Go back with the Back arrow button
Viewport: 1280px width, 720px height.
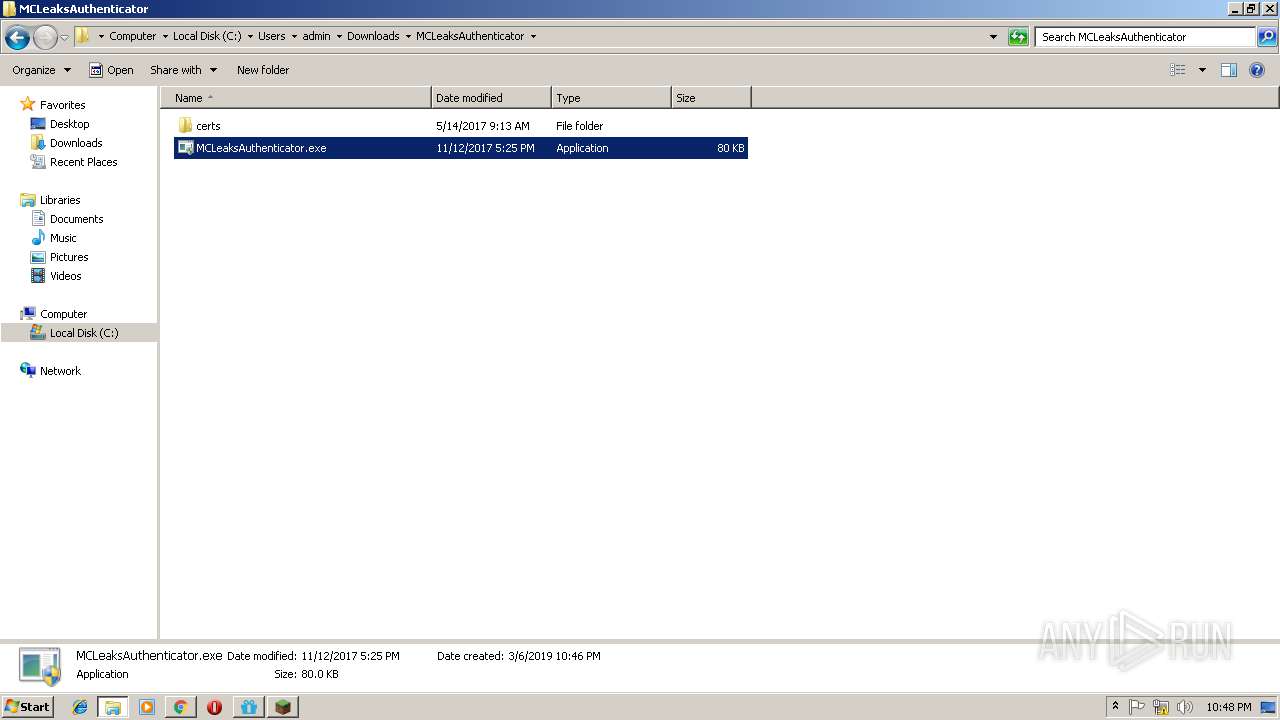tap(17, 38)
